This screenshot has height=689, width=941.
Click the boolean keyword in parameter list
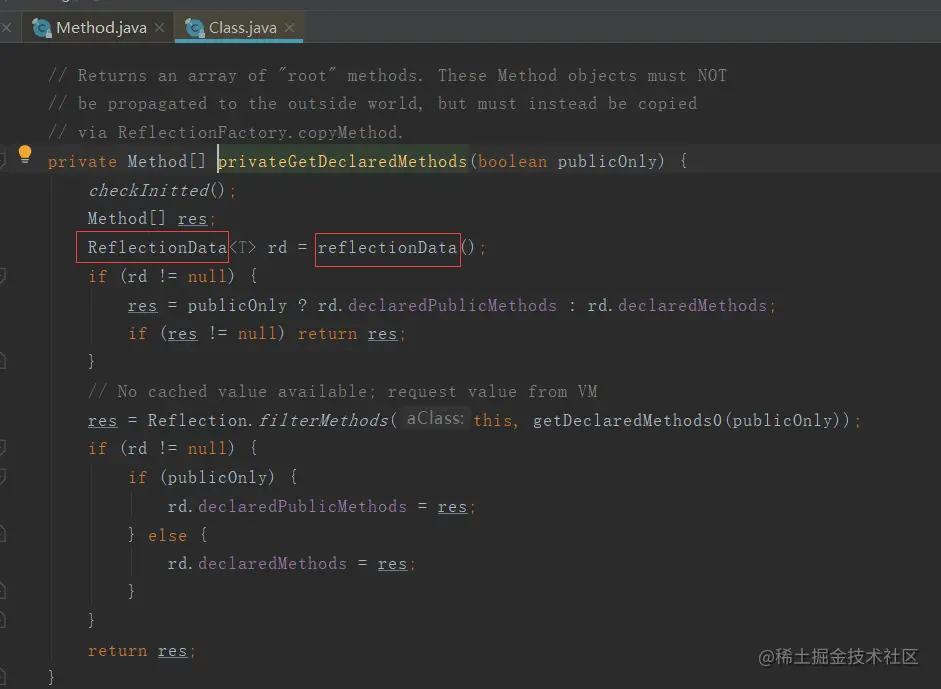click(513, 161)
